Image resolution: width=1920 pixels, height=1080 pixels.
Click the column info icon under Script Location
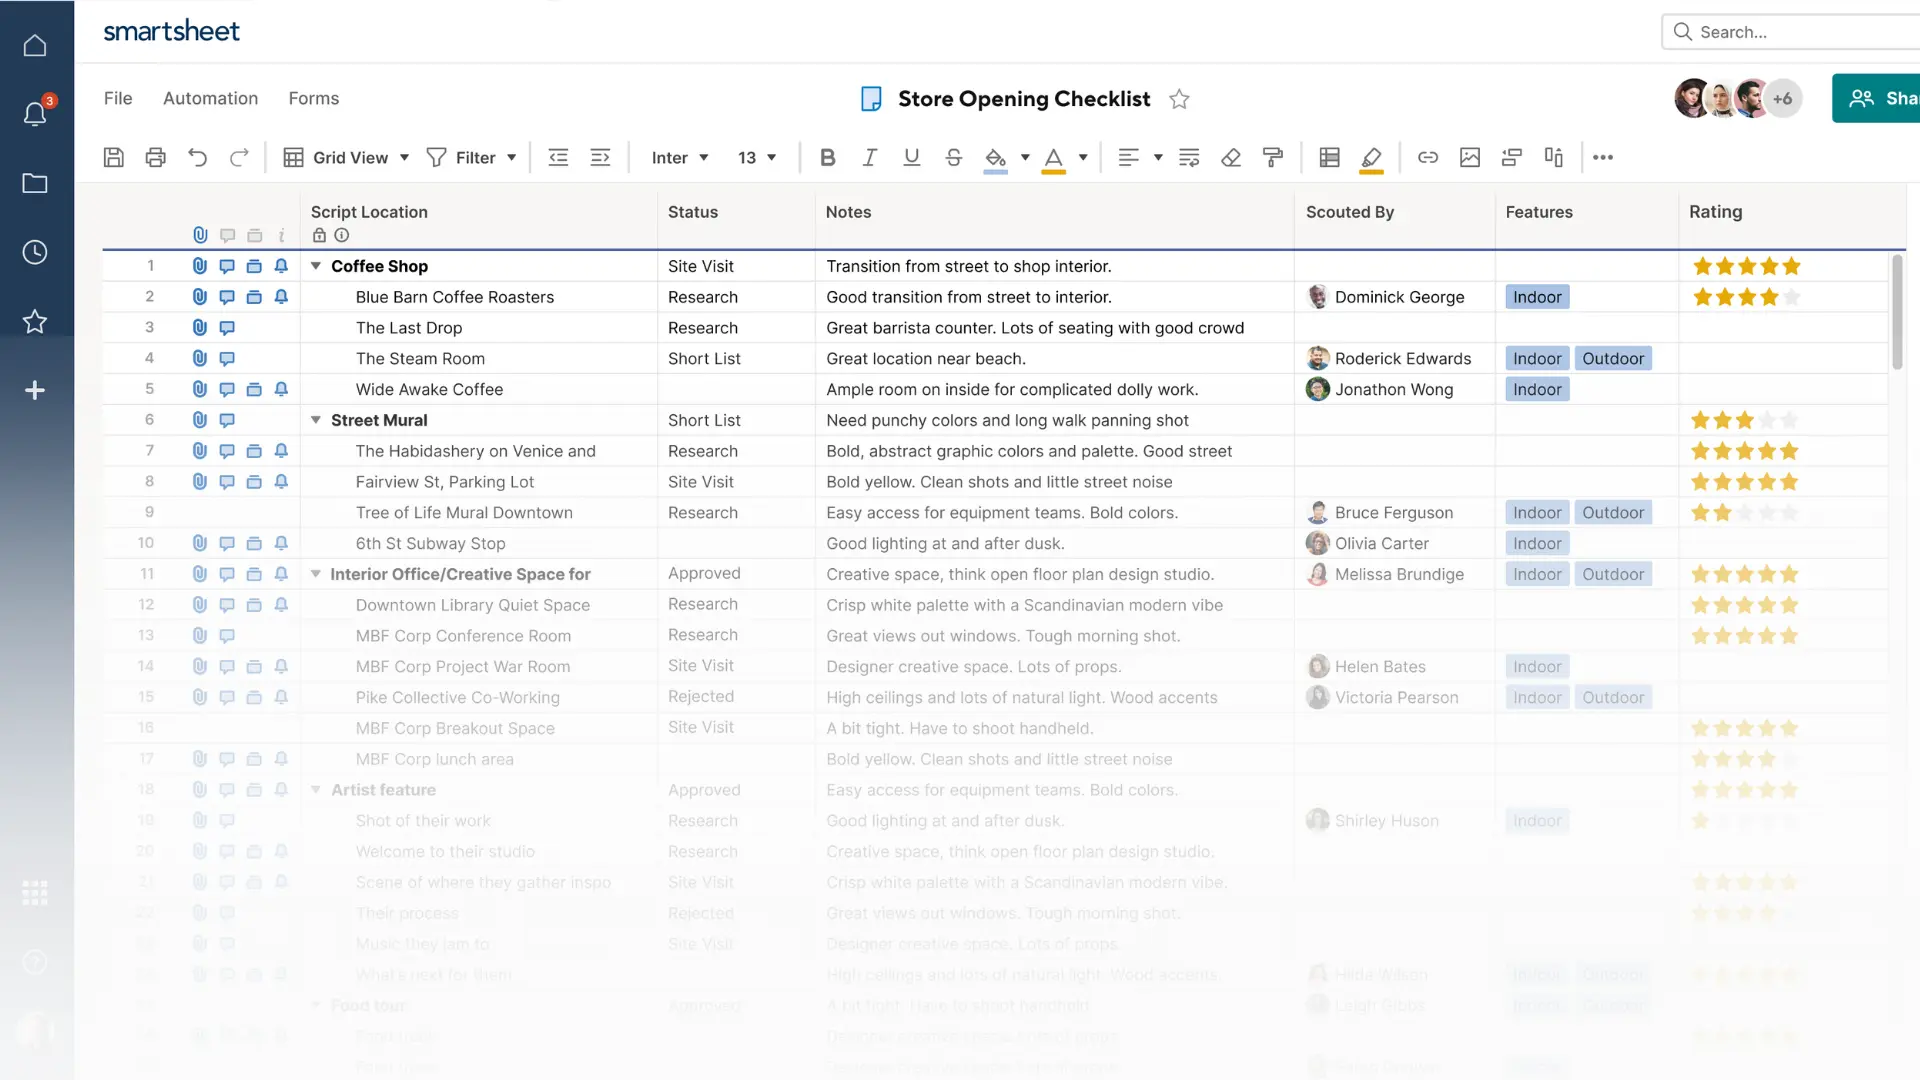(x=342, y=235)
